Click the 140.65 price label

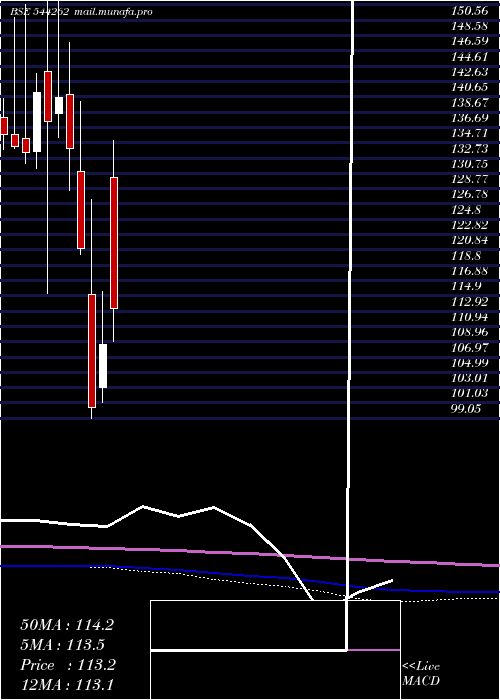470,88
